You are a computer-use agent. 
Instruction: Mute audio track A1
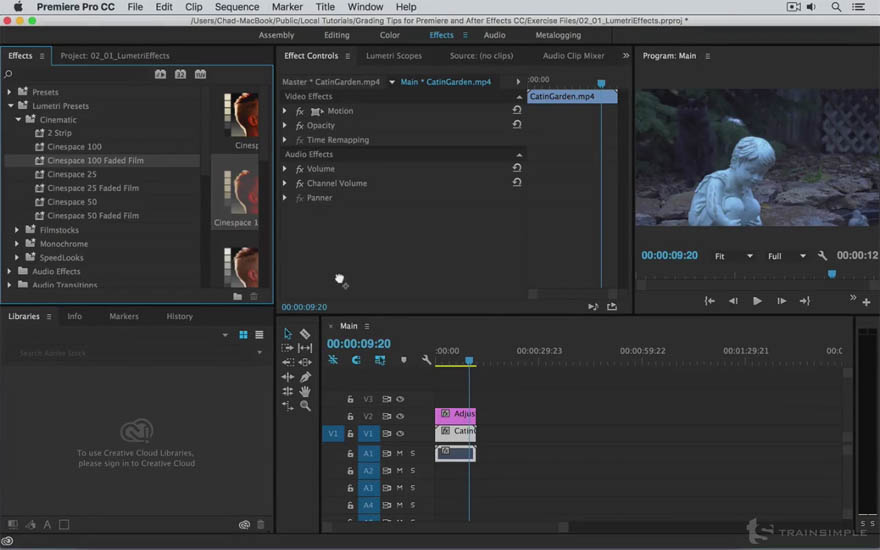click(x=400, y=453)
